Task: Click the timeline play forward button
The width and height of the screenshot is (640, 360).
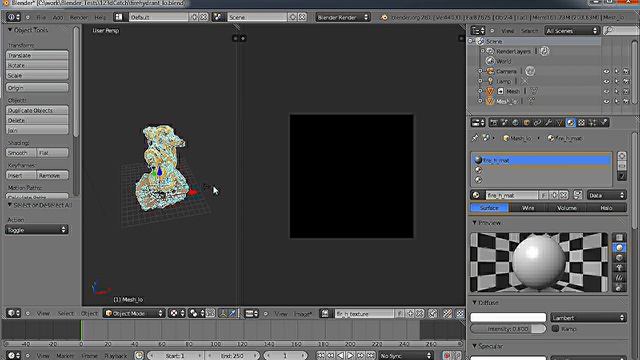Action: (350, 356)
